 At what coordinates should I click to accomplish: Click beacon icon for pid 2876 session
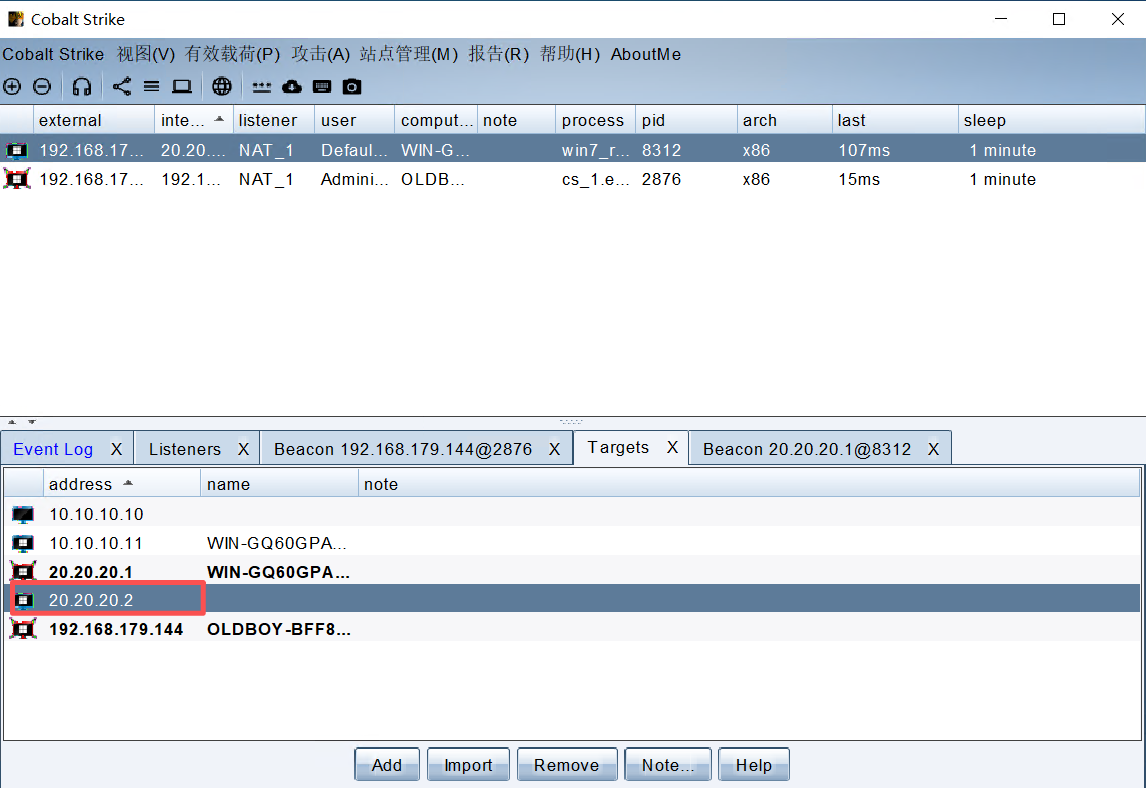(x=17, y=179)
